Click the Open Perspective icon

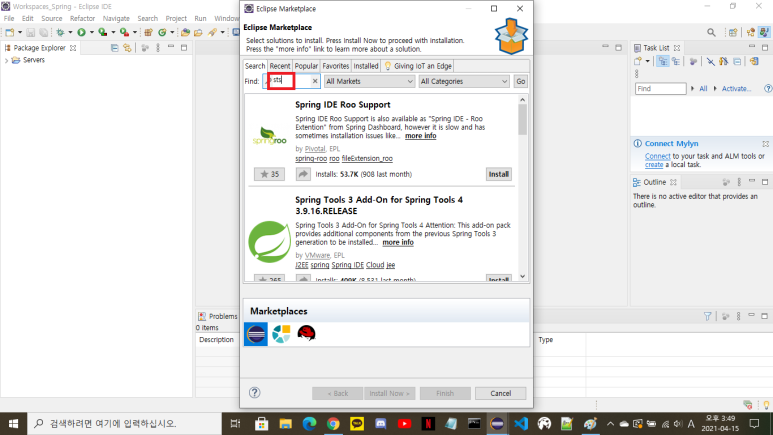[x=733, y=33]
